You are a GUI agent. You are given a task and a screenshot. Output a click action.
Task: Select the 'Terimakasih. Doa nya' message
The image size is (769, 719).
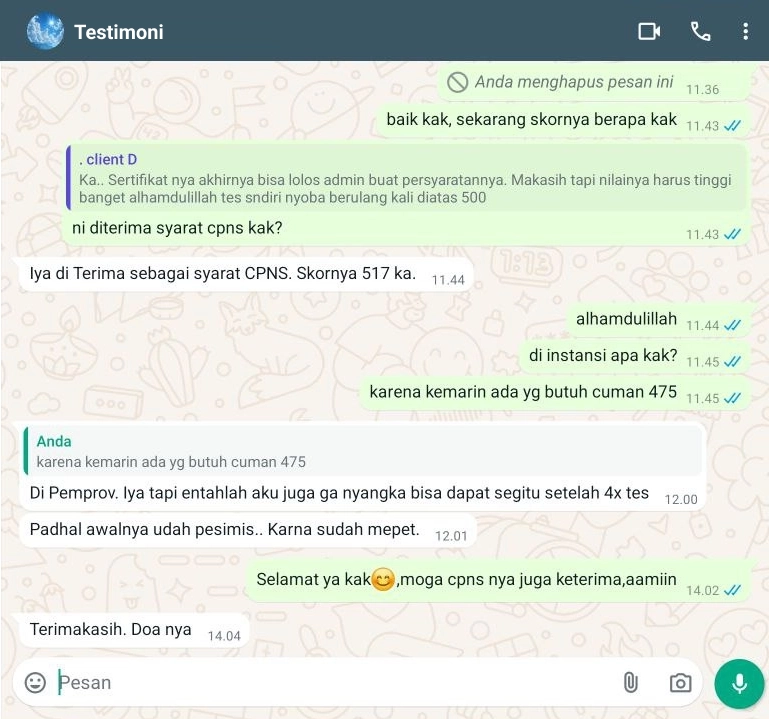[x=134, y=630]
